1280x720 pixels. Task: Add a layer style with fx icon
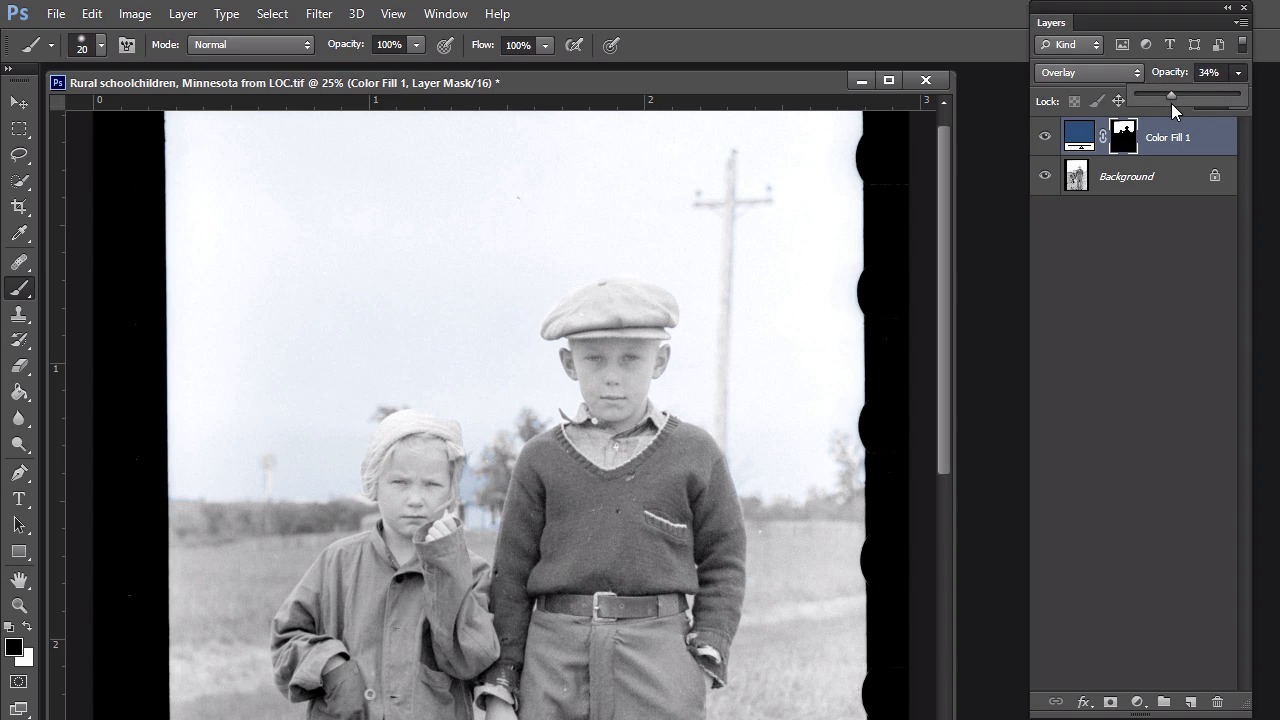1083,702
